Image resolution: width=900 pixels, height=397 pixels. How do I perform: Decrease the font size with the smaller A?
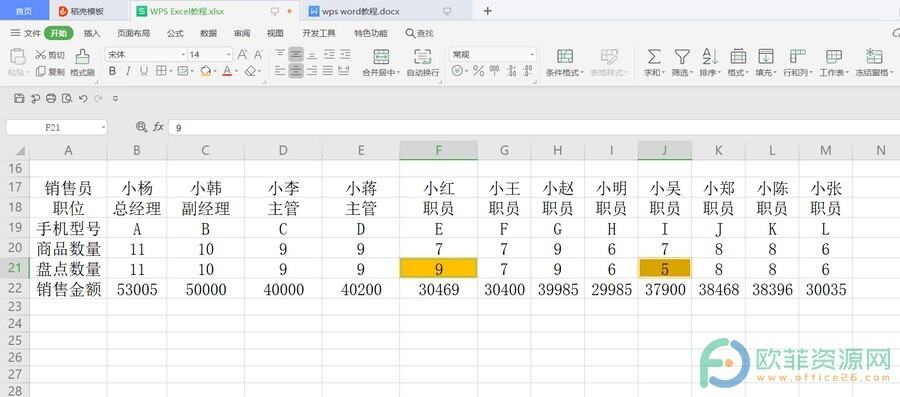coord(258,55)
